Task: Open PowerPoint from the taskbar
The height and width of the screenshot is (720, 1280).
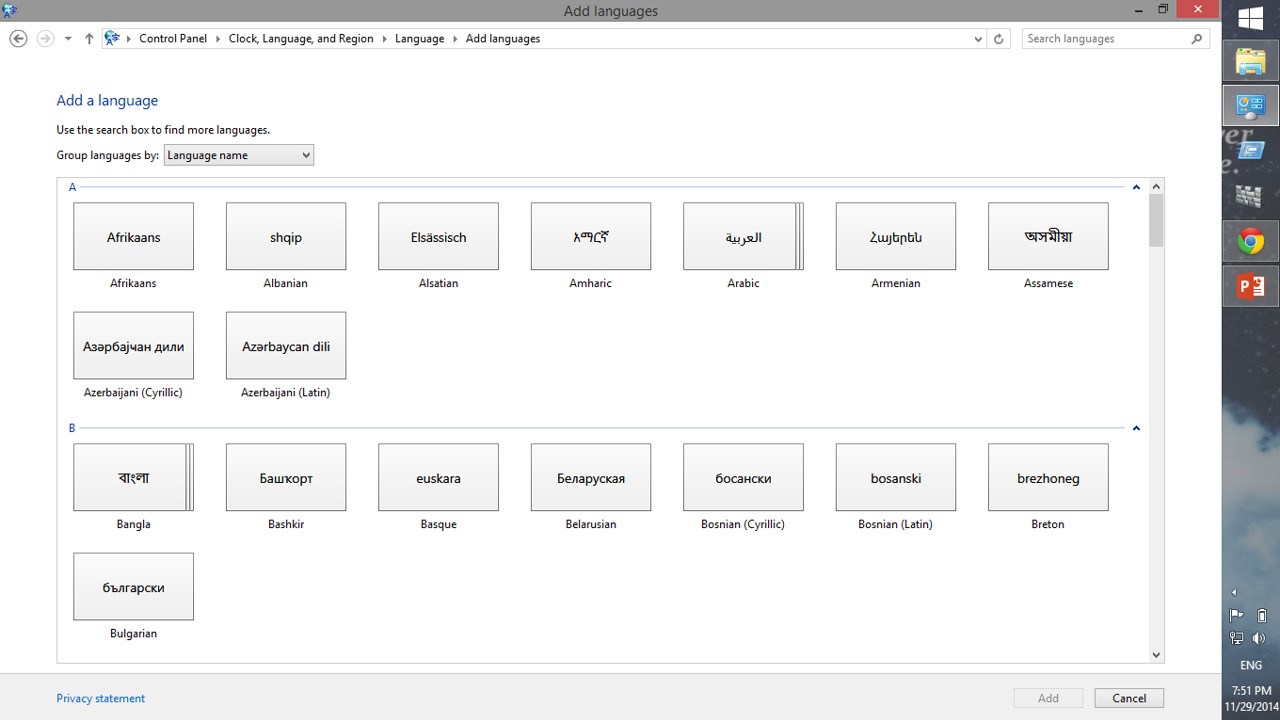Action: 1250,287
